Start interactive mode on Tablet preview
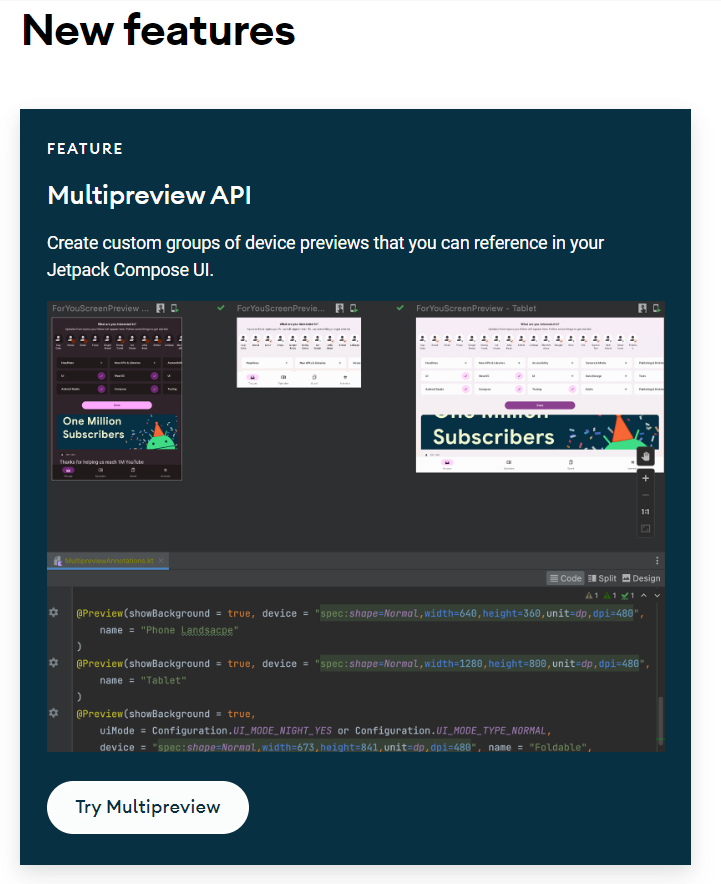Image resolution: width=721 pixels, height=884 pixels. 642,308
